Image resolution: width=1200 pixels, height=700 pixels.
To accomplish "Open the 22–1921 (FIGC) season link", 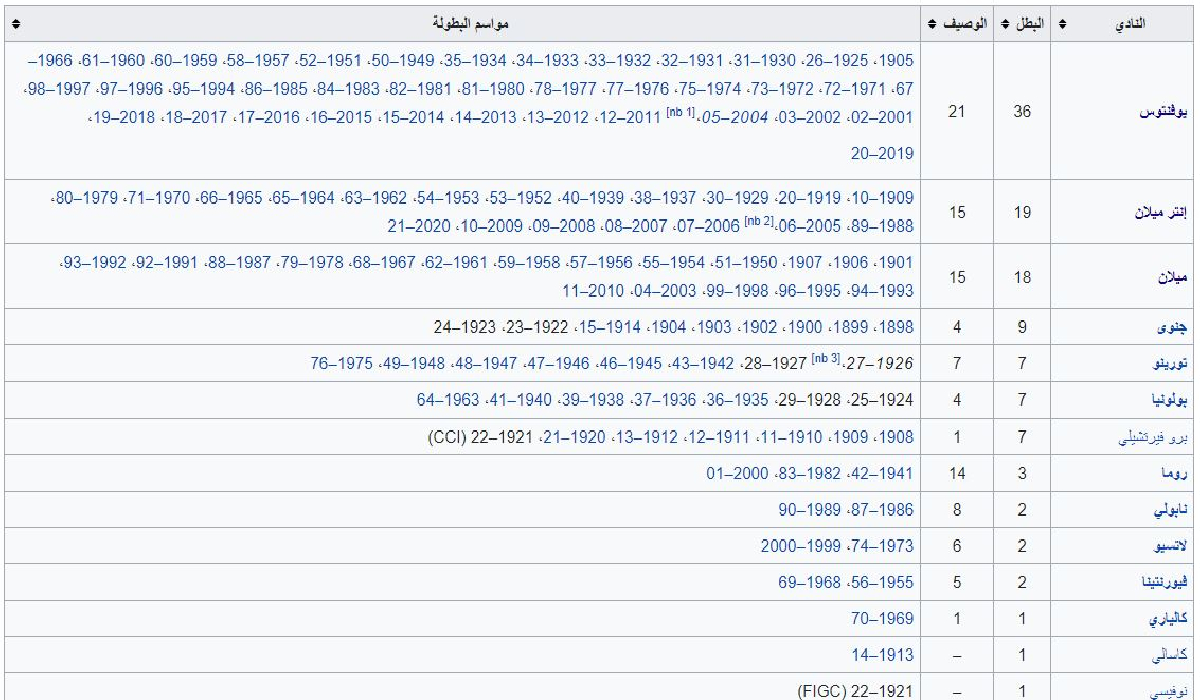I will [x=856, y=690].
